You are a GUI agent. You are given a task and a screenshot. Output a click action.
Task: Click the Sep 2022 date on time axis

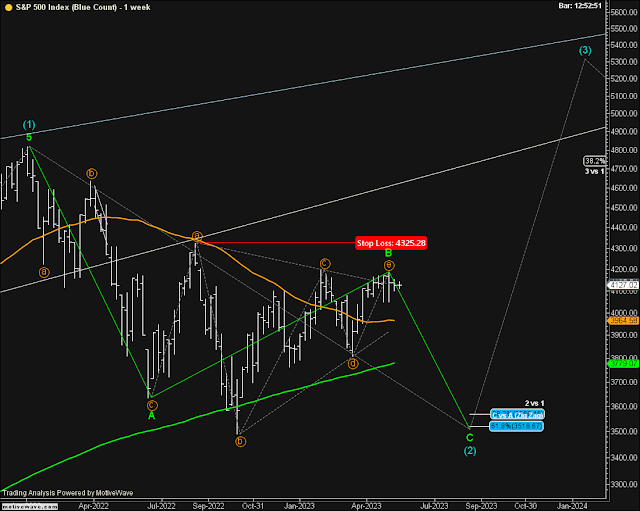pos(208,506)
